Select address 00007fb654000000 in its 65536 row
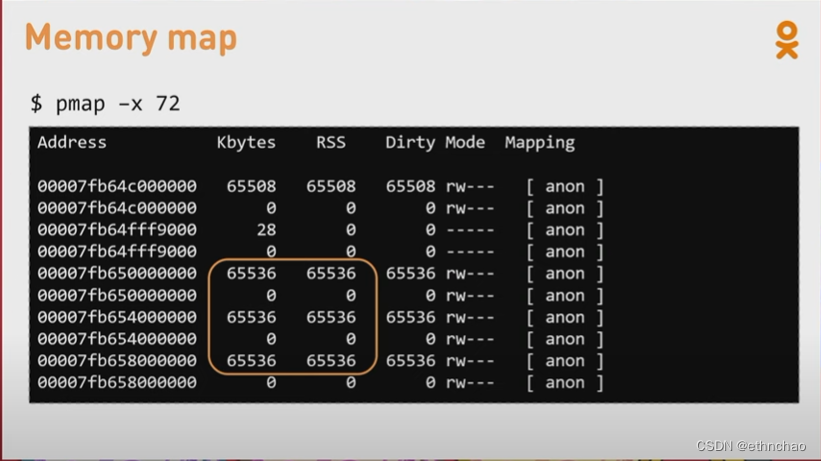Image resolution: width=821 pixels, height=461 pixels. pos(117,317)
